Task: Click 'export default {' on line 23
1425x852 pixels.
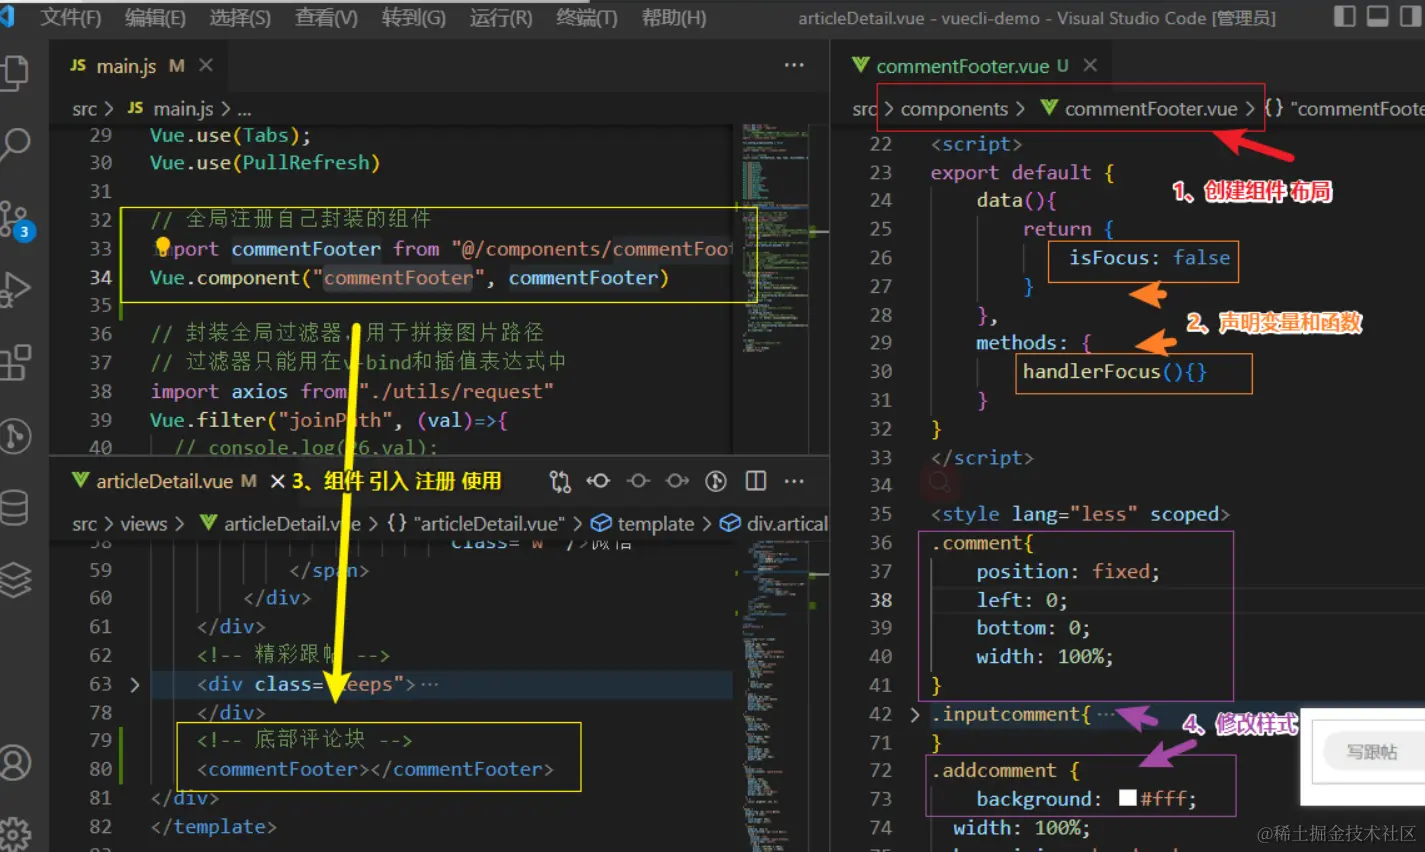Action: pos(1022,172)
